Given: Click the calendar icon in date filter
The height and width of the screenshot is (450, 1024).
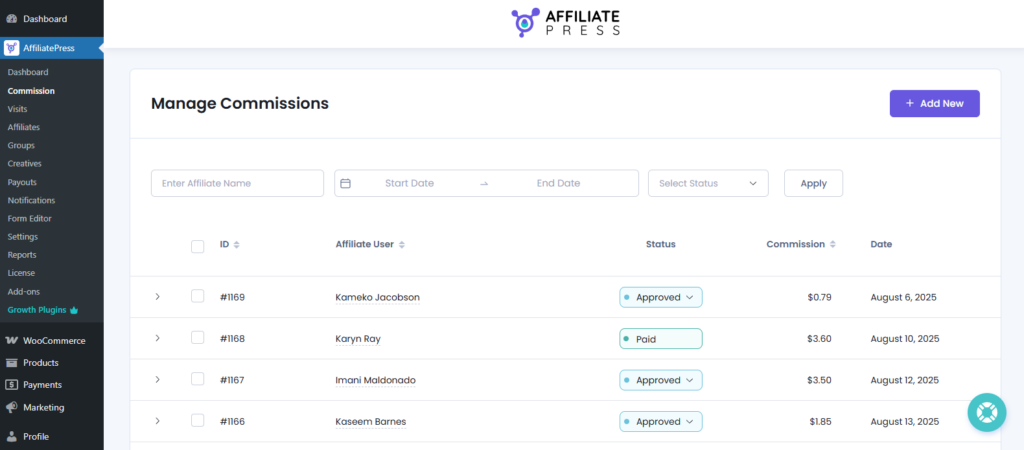Looking at the screenshot, I should tap(346, 184).
